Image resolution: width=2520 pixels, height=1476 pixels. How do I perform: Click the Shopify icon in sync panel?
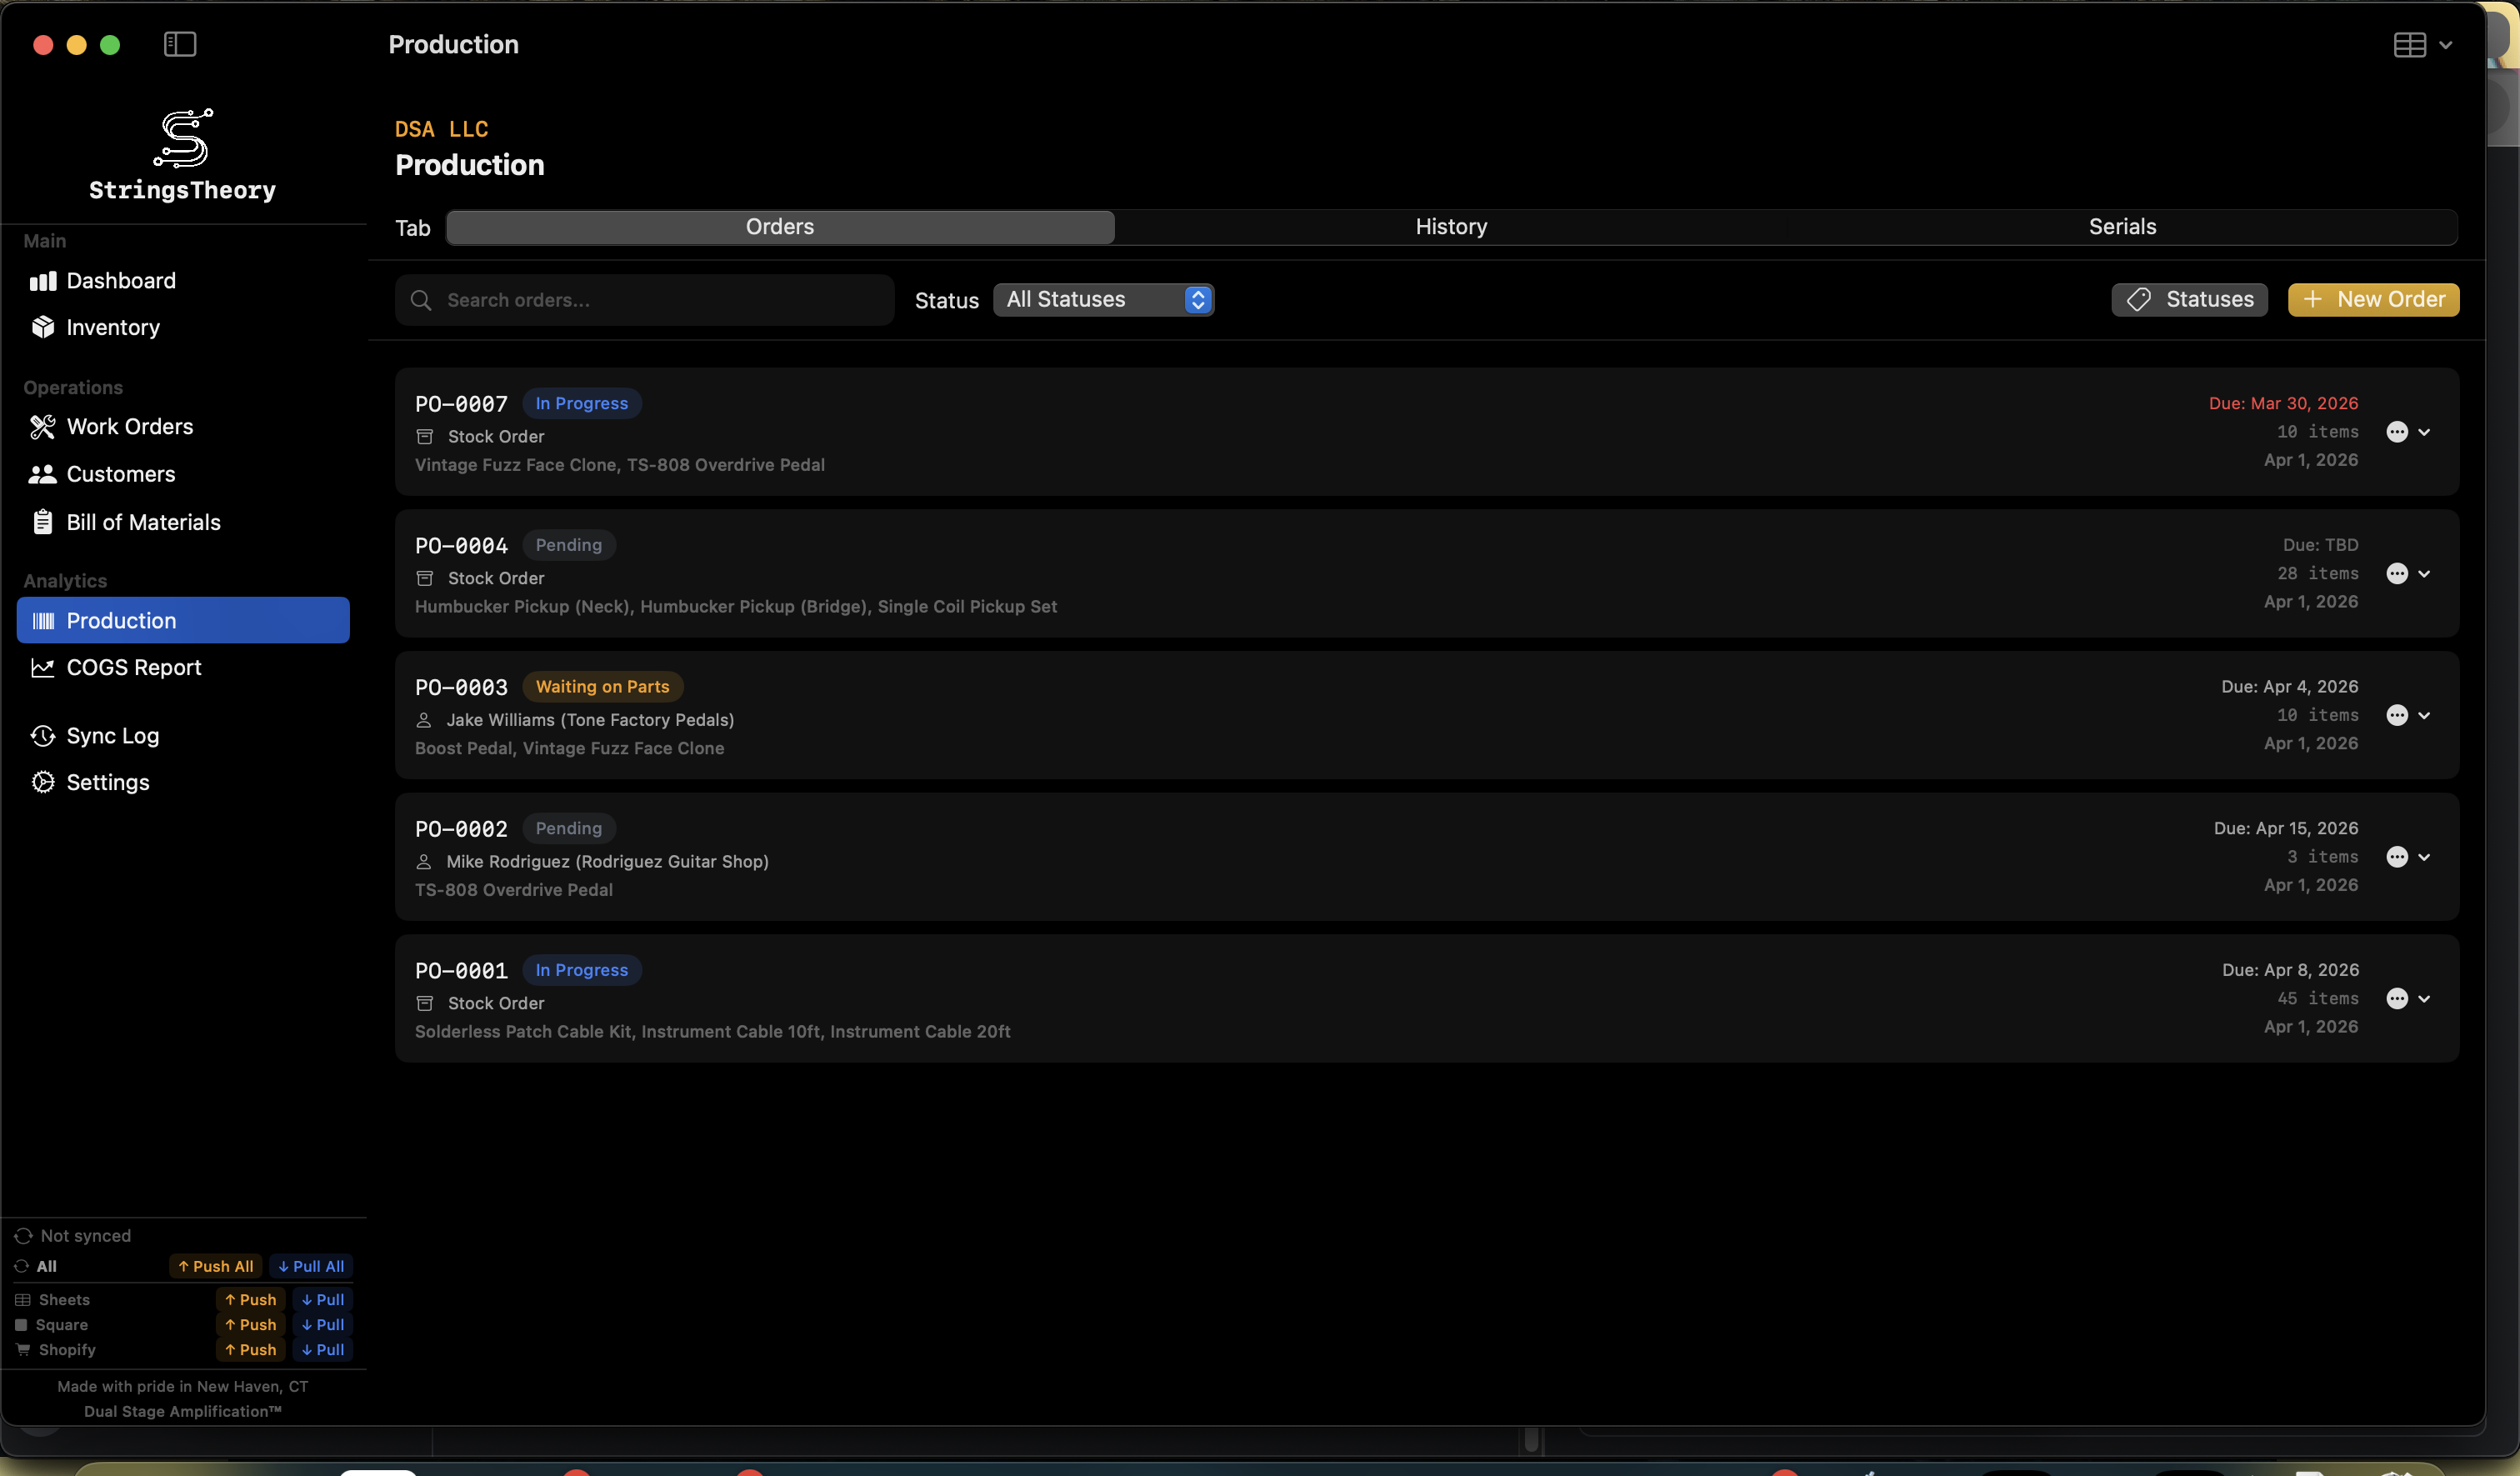coord(23,1350)
